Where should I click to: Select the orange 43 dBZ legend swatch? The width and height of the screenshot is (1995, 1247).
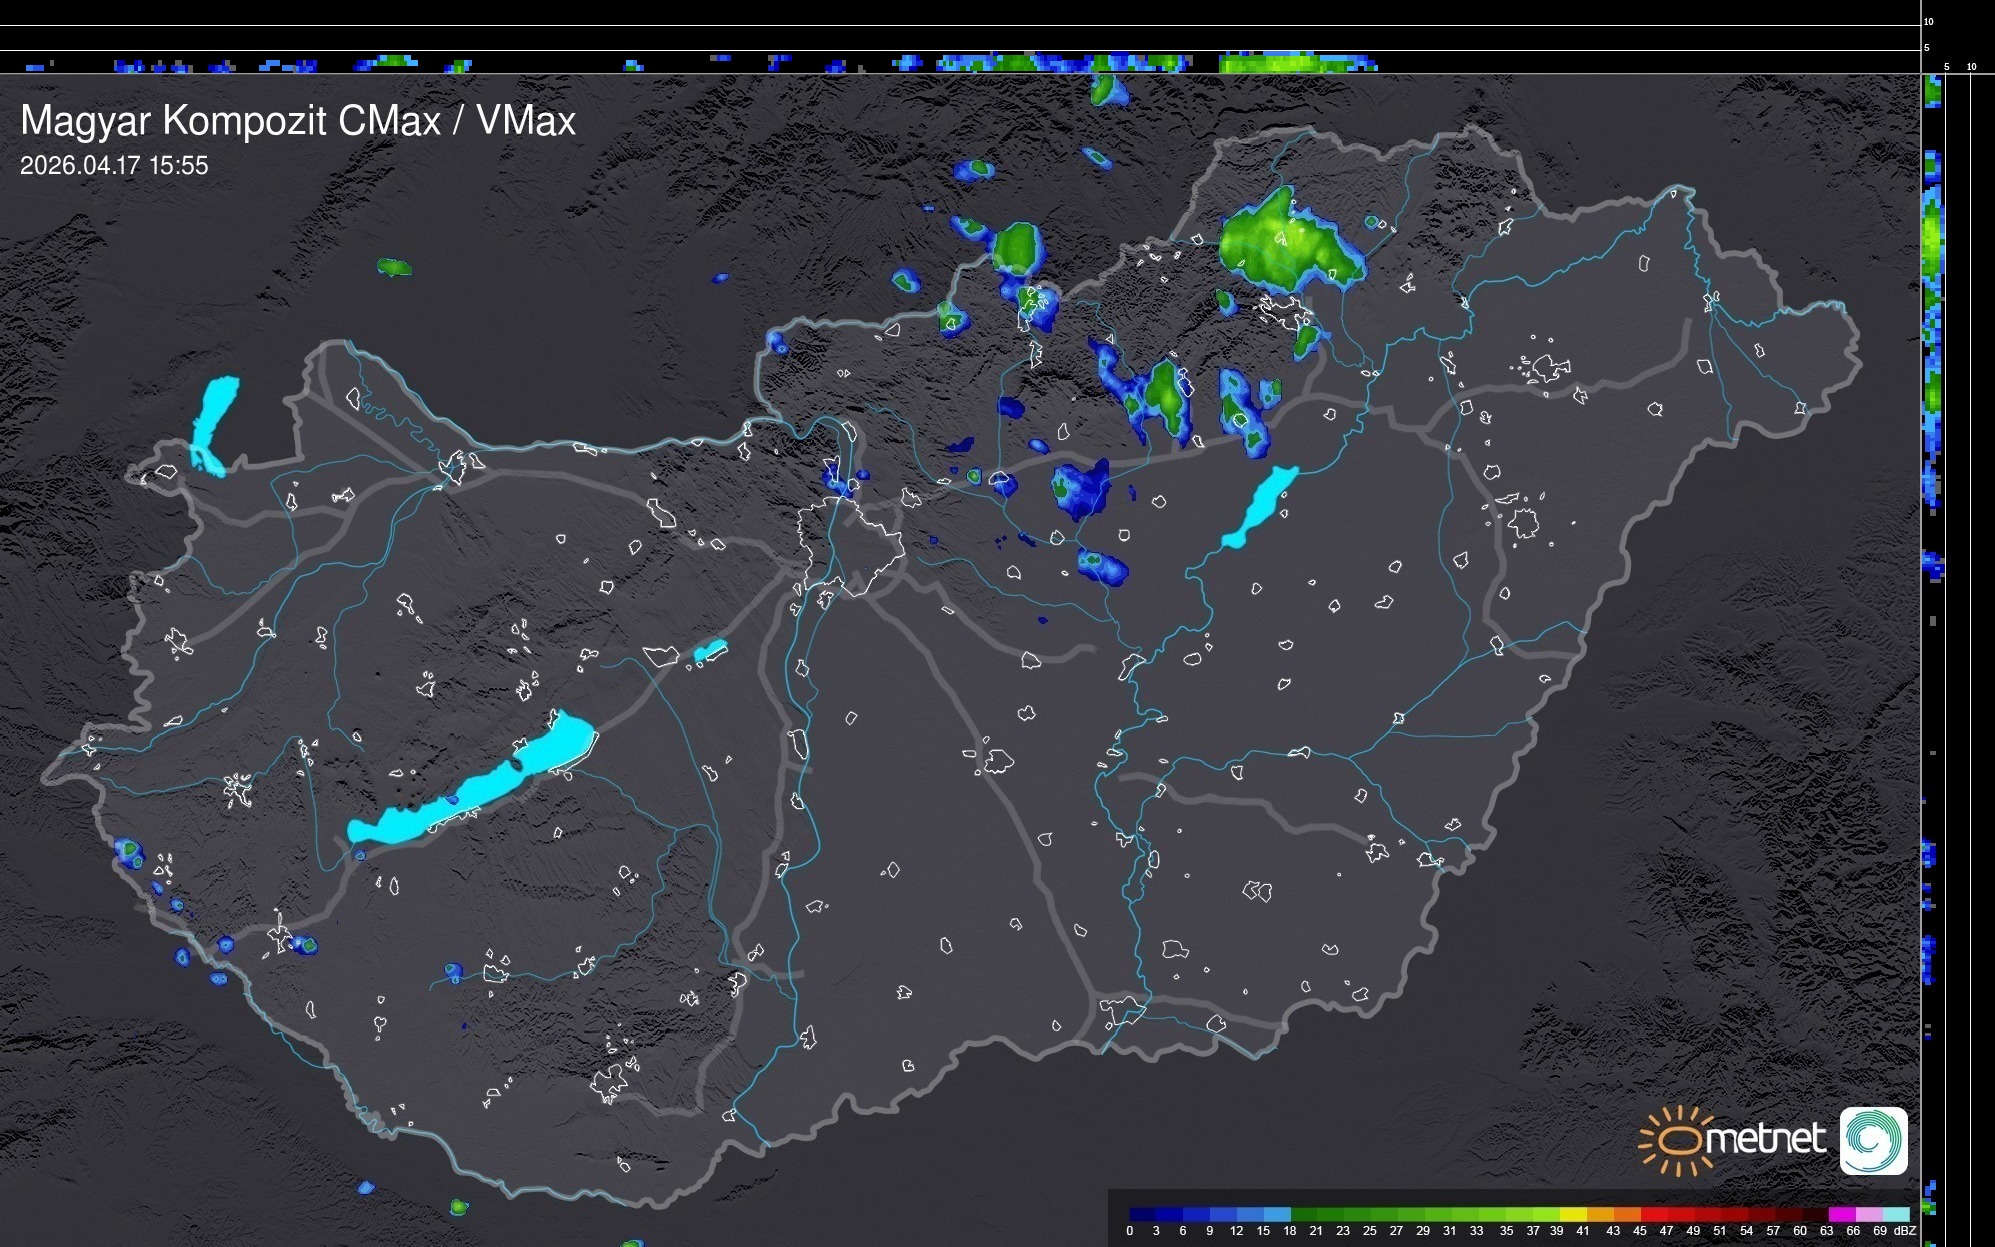coord(1627,1214)
